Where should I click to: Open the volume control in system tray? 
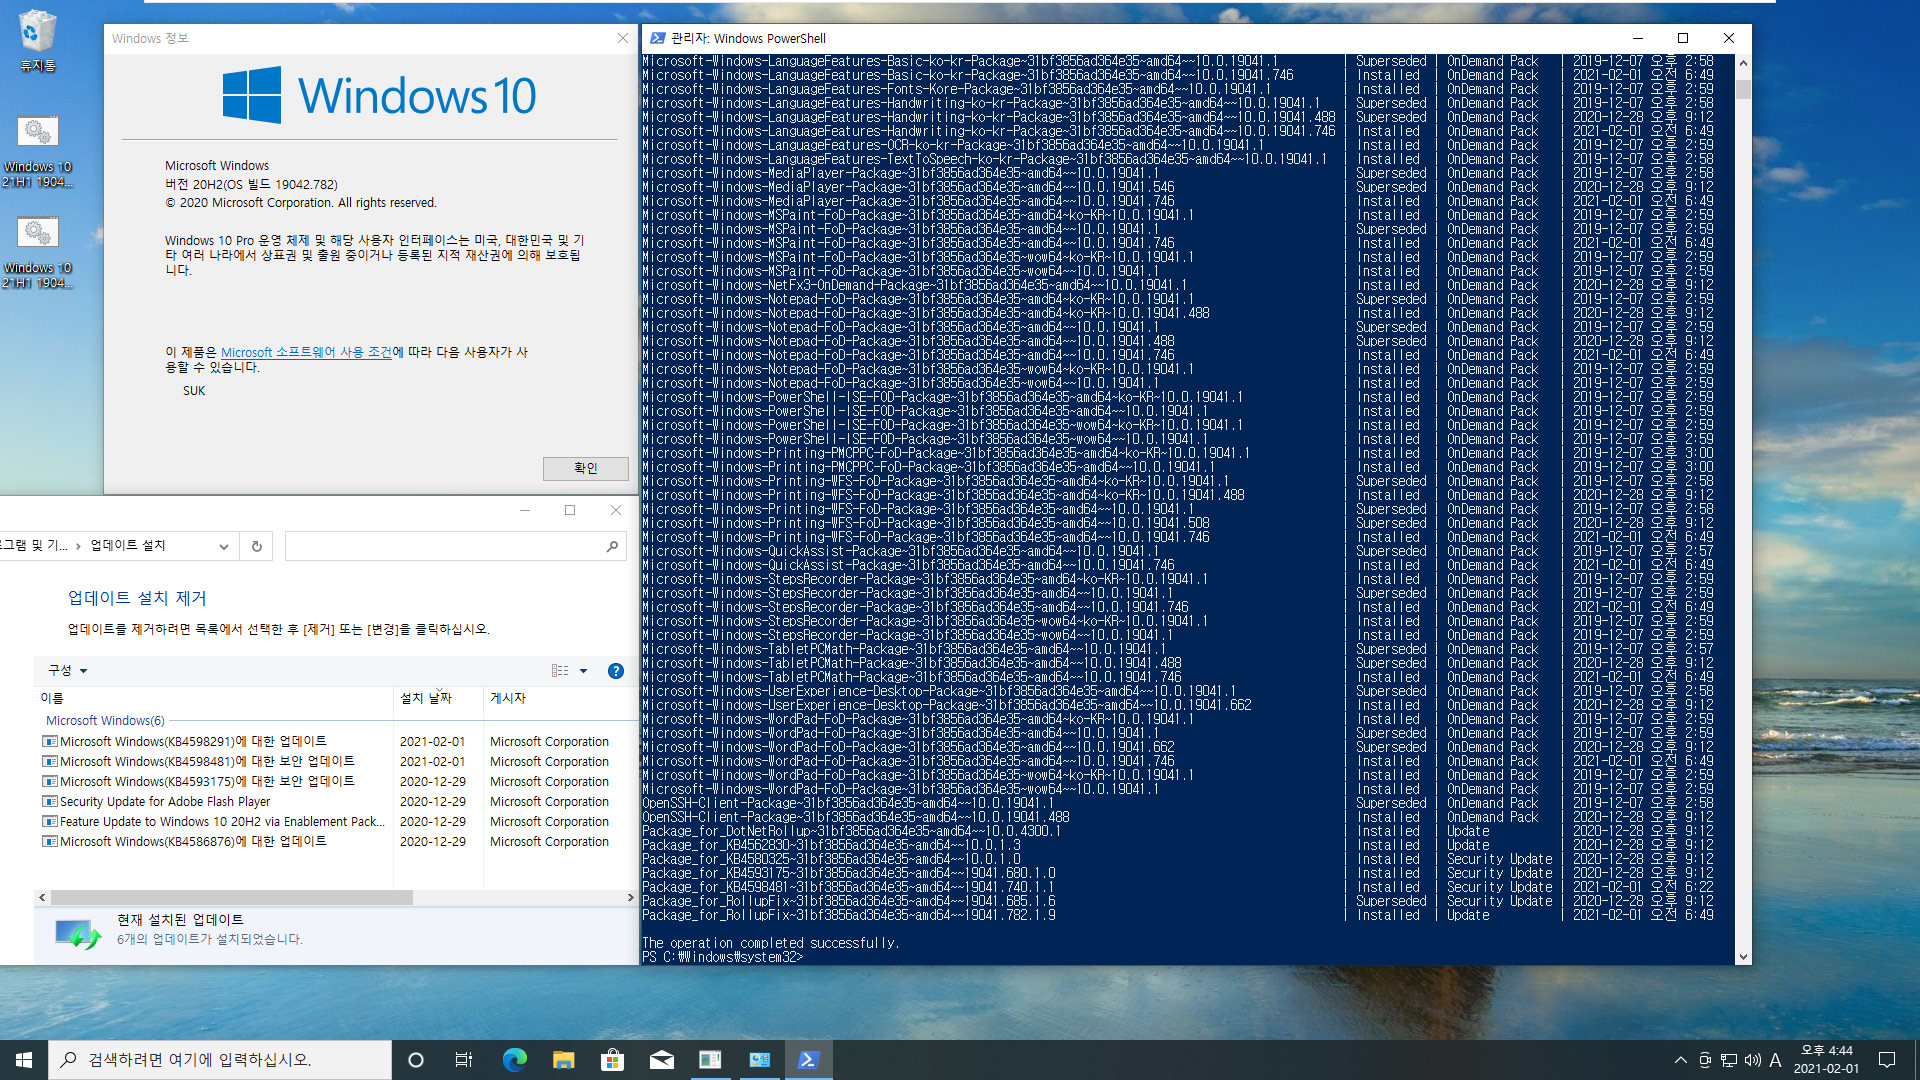pyautogui.click(x=1752, y=1060)
